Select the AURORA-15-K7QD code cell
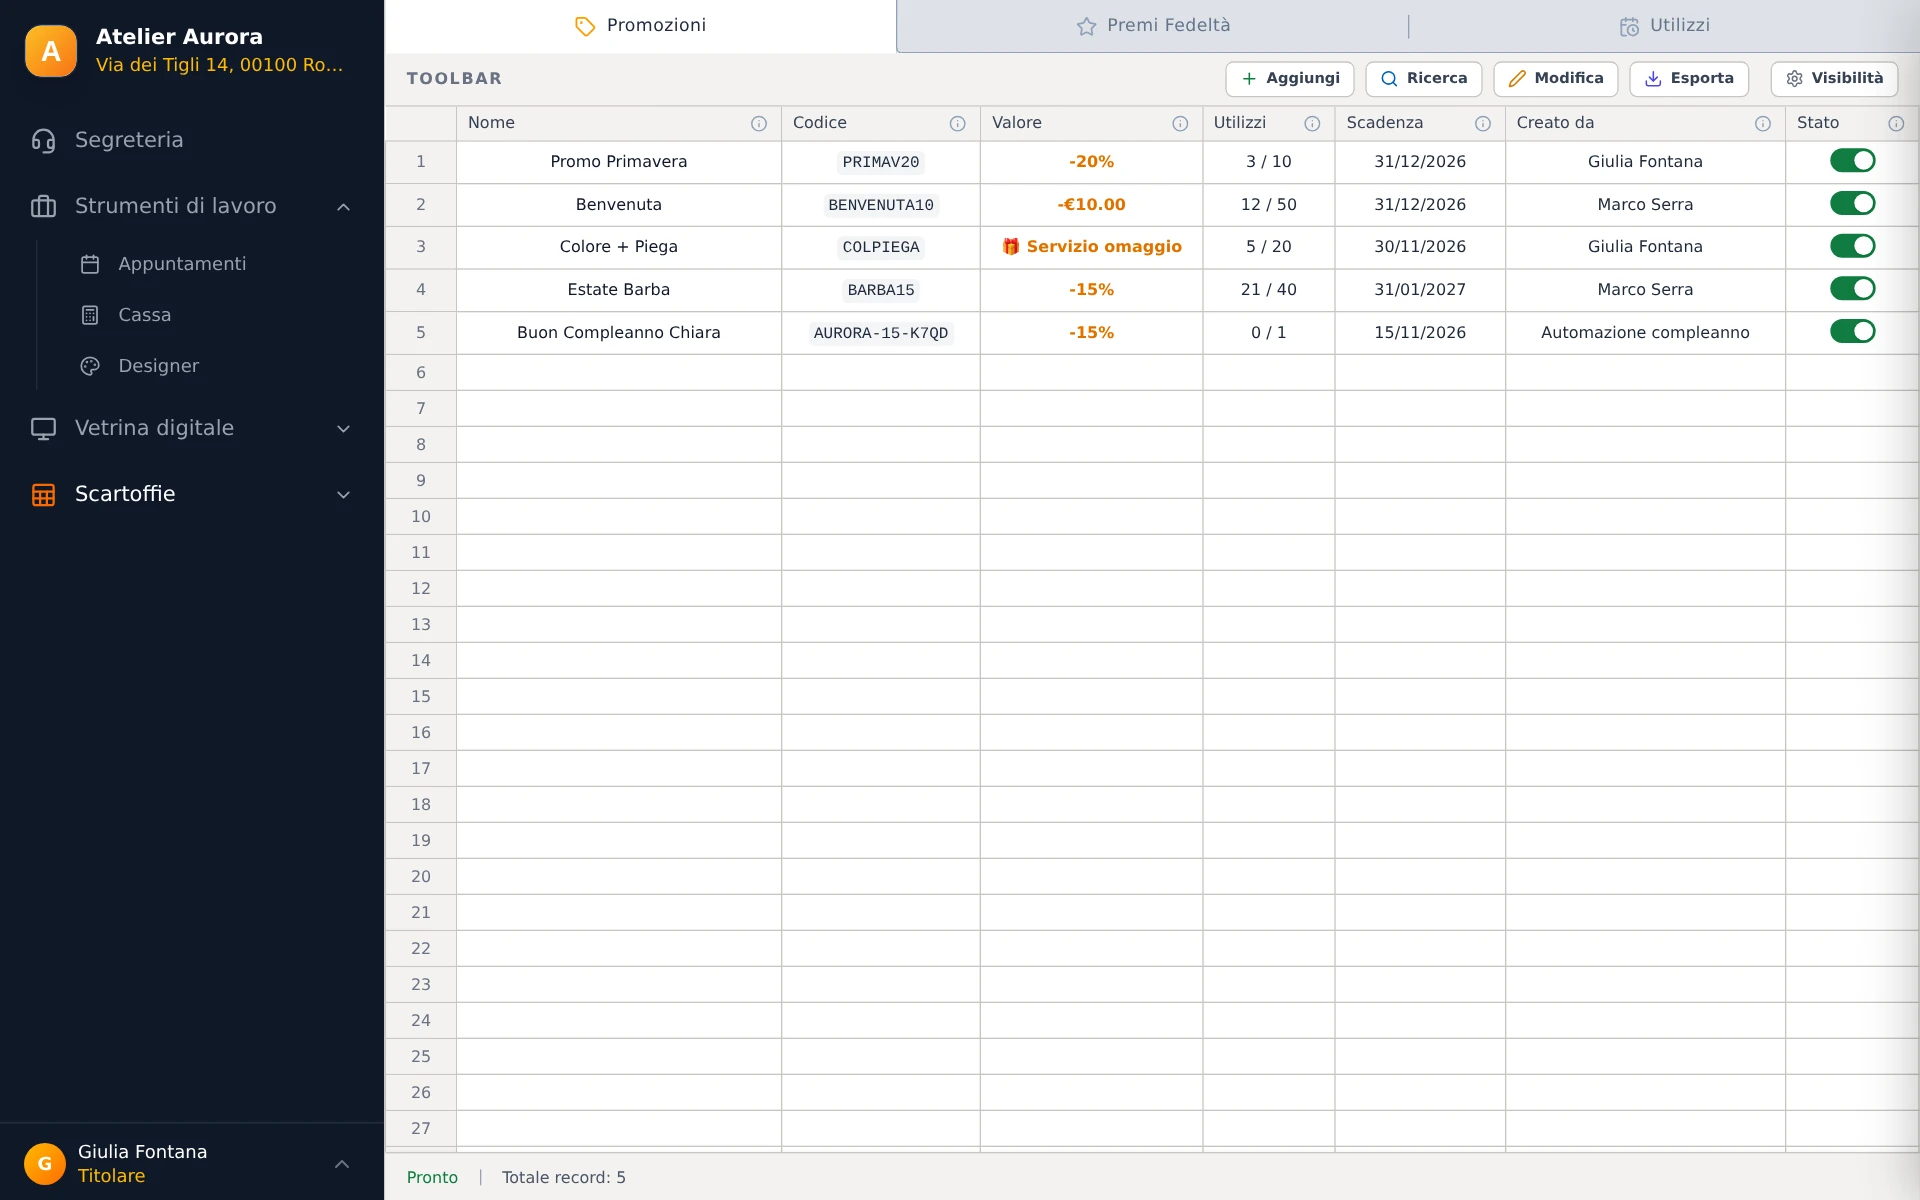Image resolution: width=1920 pixels, height=1200 pixels. click(x=881, y=333)
